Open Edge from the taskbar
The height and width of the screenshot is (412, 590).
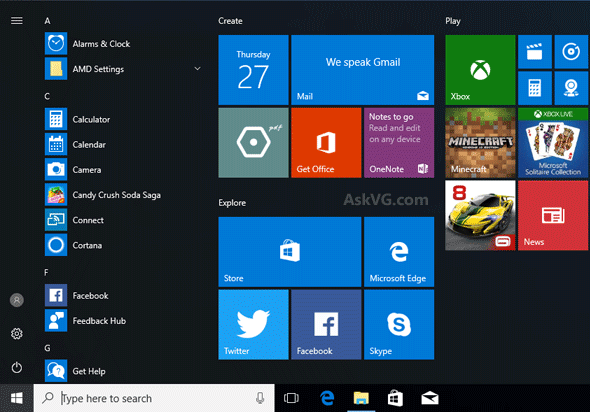point(327,398)
